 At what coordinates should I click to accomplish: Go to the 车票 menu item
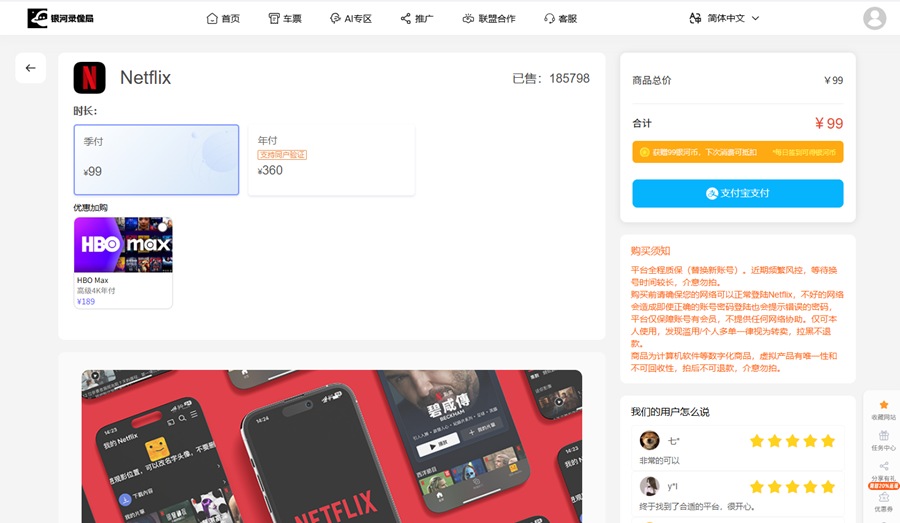285,18
